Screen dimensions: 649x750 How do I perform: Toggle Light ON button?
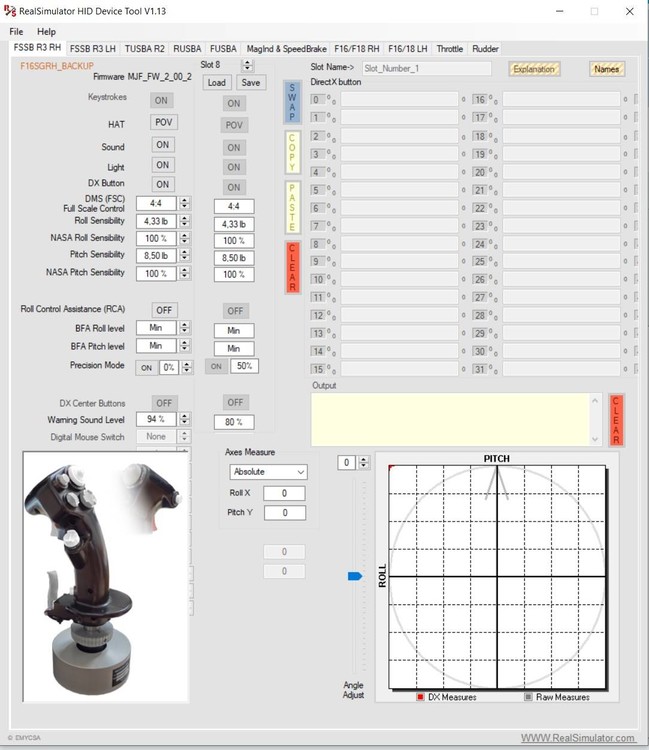(x=163, y=165)
